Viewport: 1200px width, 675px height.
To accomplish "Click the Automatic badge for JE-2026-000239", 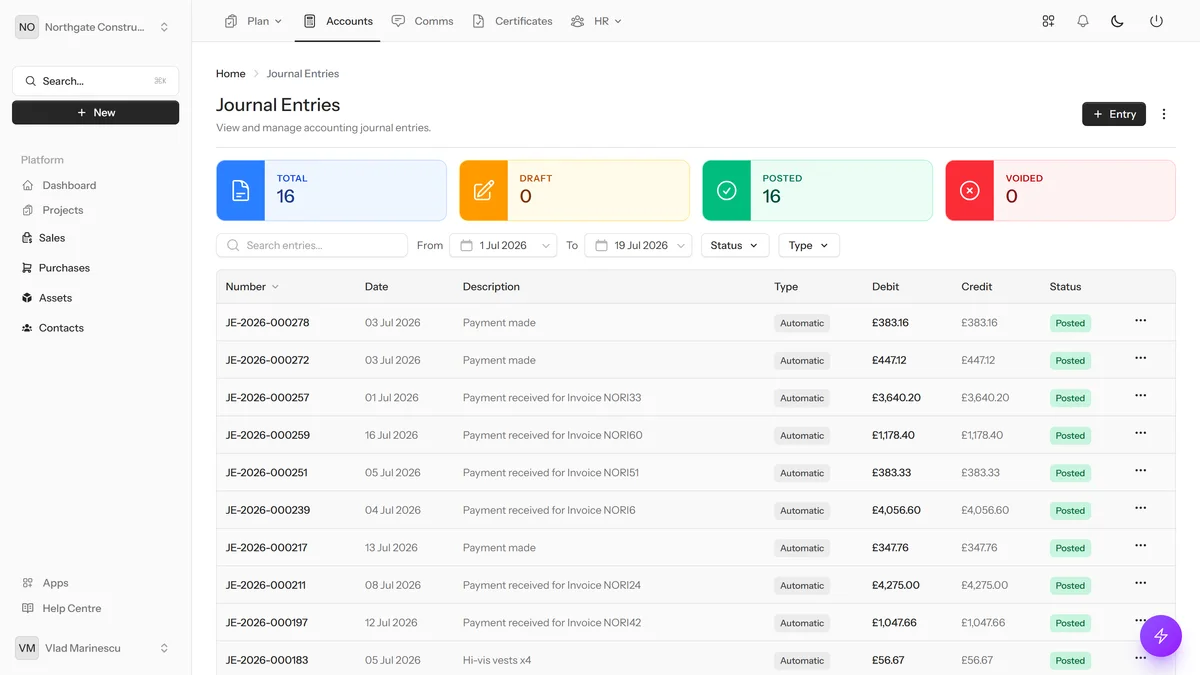I will click(802, 510).
